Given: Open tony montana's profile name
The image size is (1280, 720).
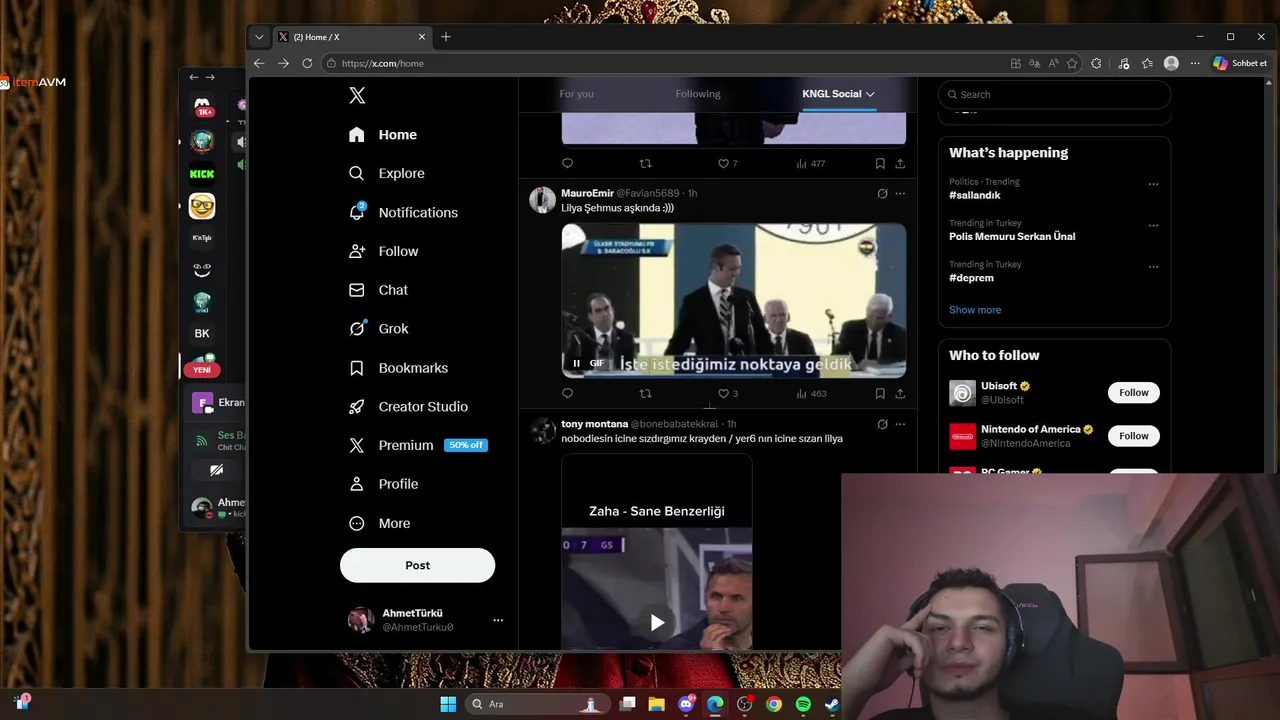Looking at the screenshot, I should pos(594,424).
